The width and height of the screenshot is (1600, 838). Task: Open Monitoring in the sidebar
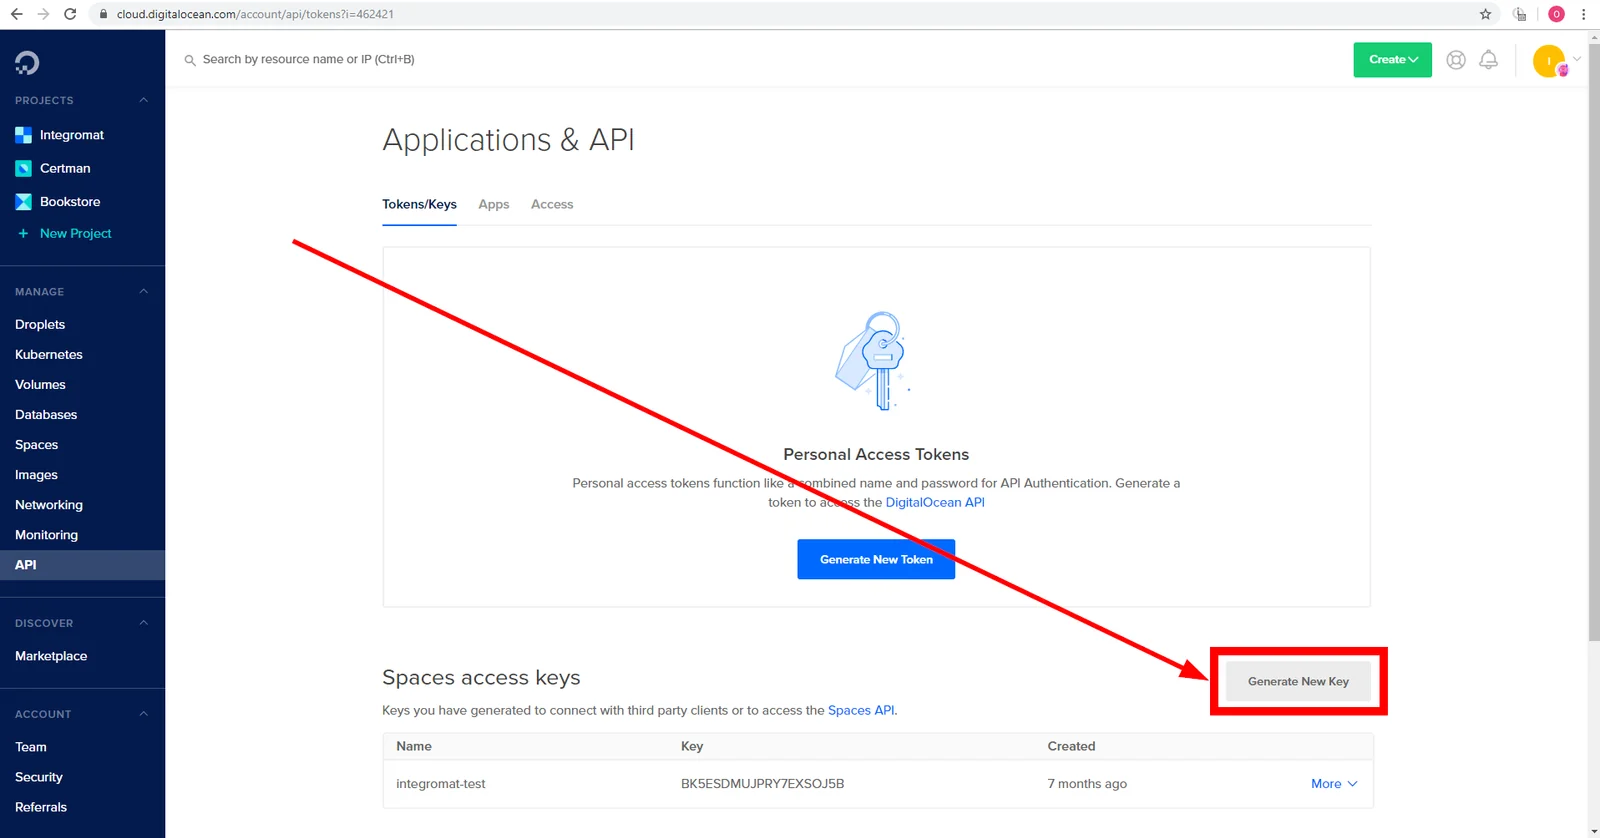(x=46, y=535)
